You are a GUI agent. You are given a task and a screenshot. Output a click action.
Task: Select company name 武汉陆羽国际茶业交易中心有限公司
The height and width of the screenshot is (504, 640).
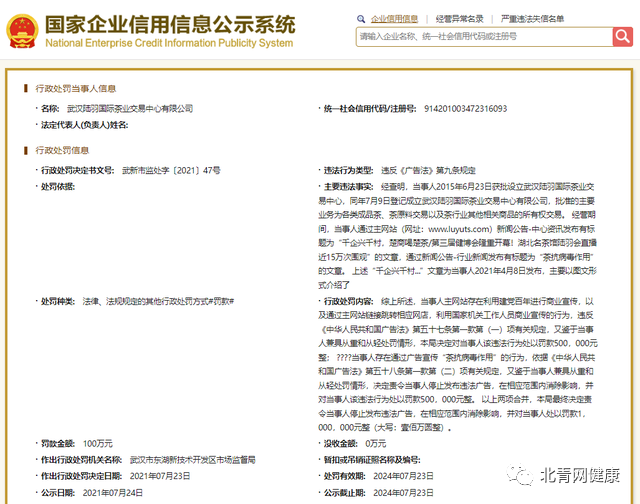tap(130, 109)
